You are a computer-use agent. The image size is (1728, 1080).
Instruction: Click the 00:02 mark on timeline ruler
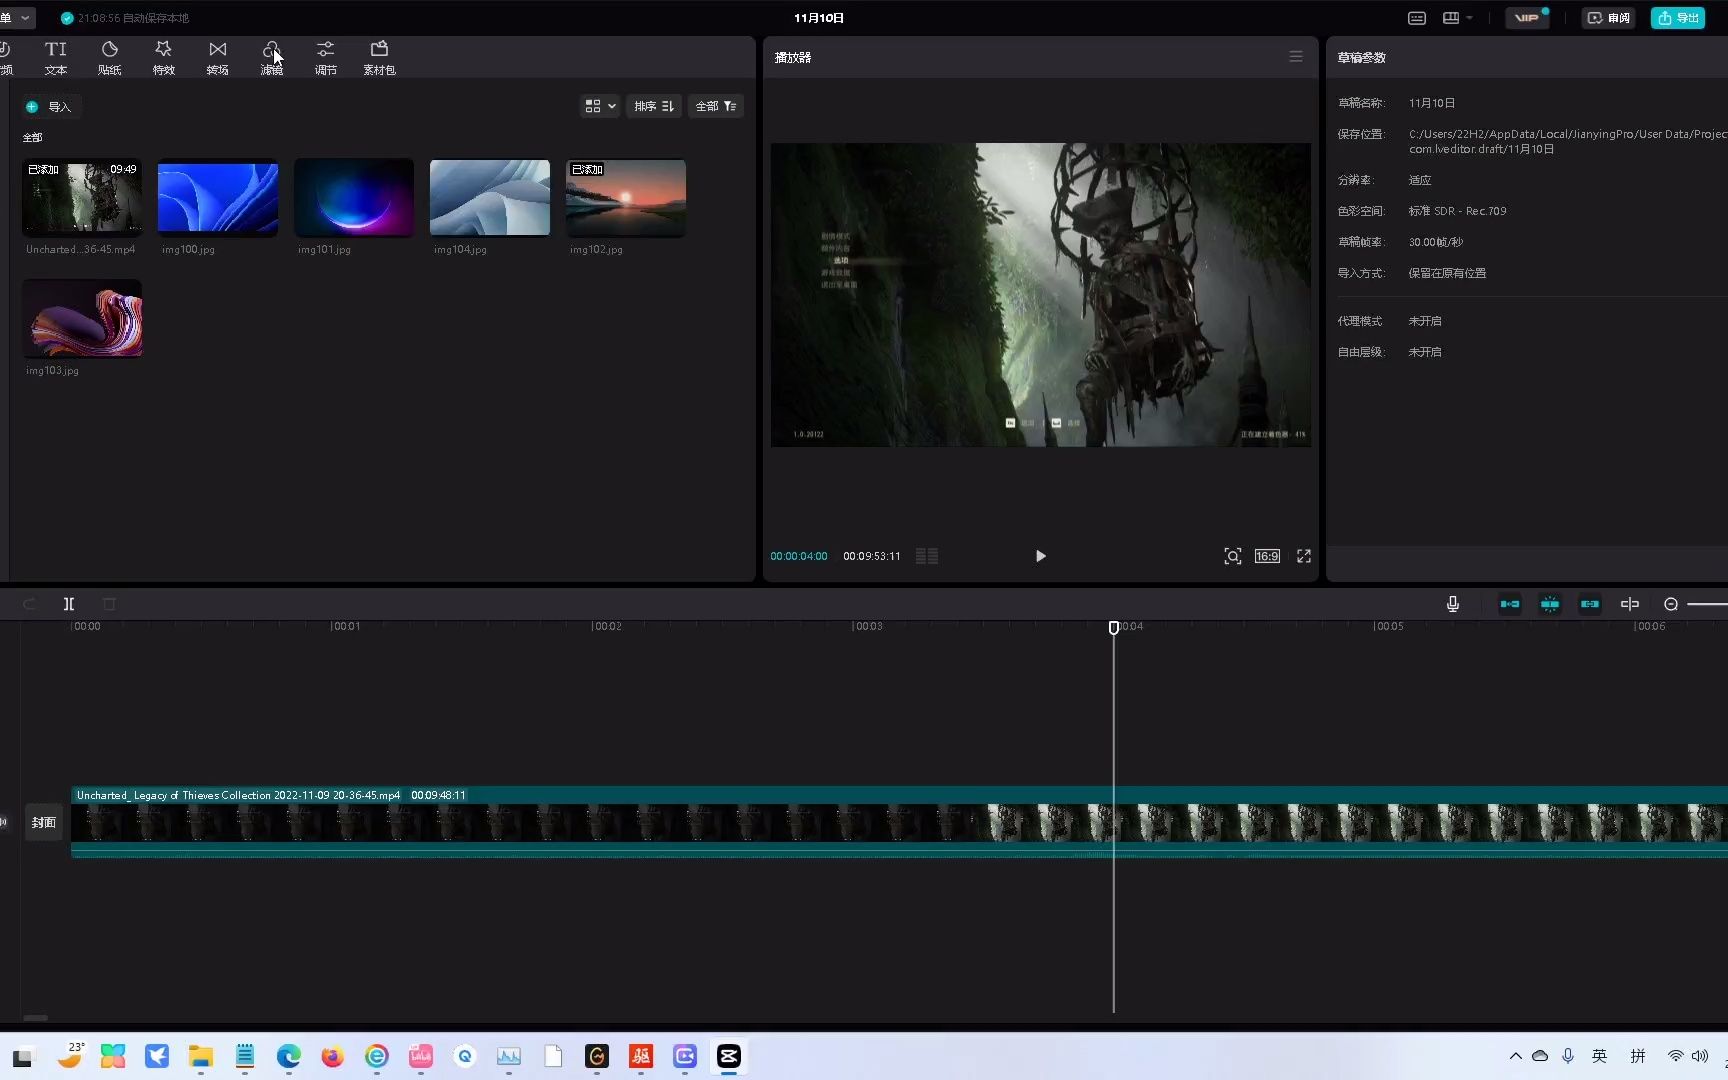[x=606, y=626]
